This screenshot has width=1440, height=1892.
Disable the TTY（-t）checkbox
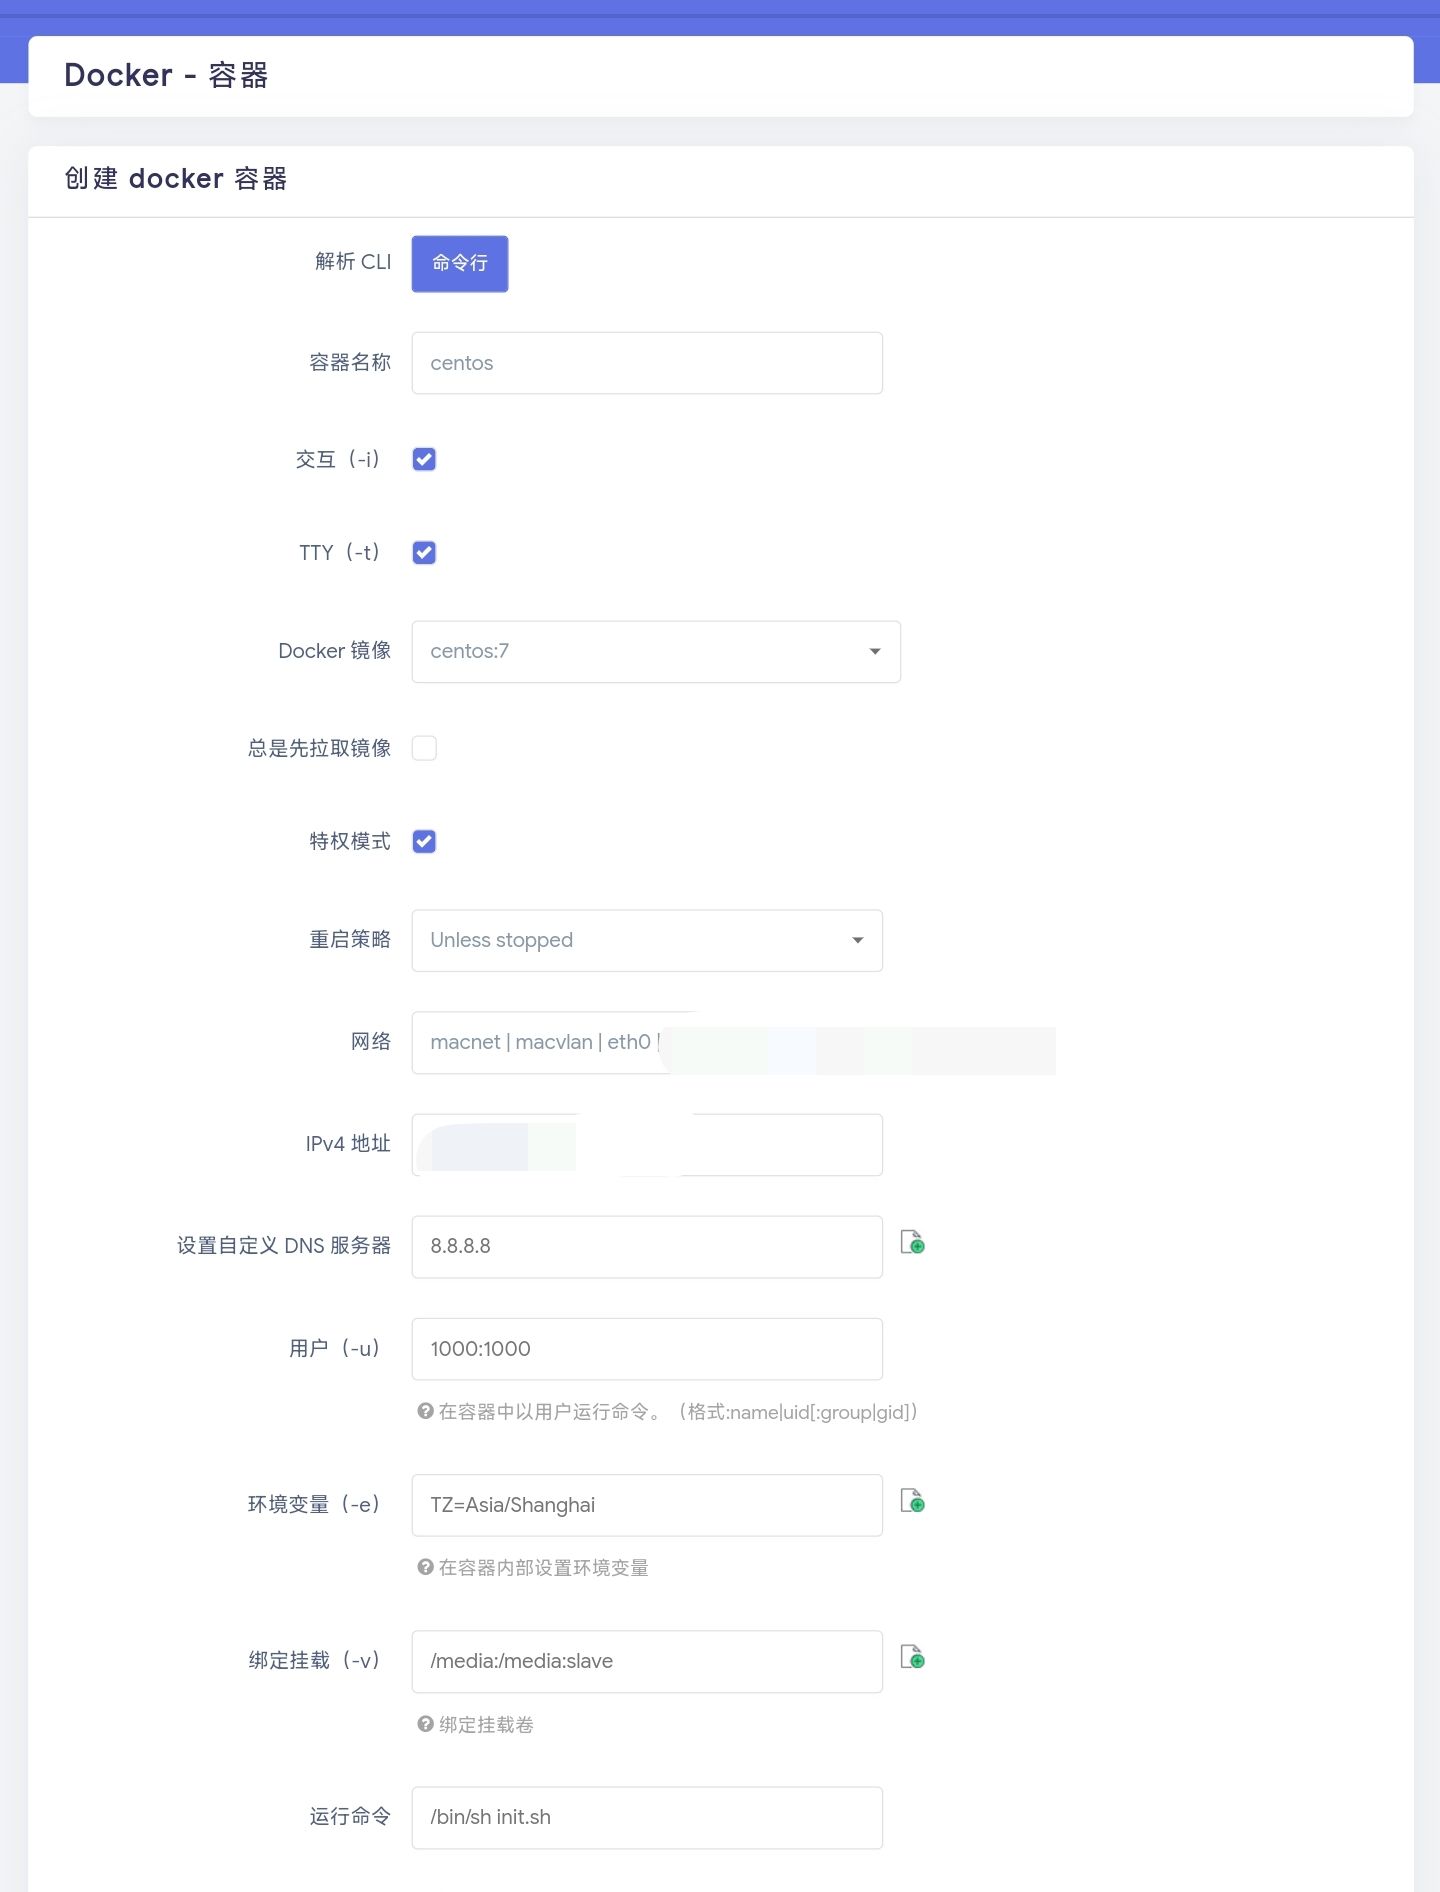tap(424, 552)
